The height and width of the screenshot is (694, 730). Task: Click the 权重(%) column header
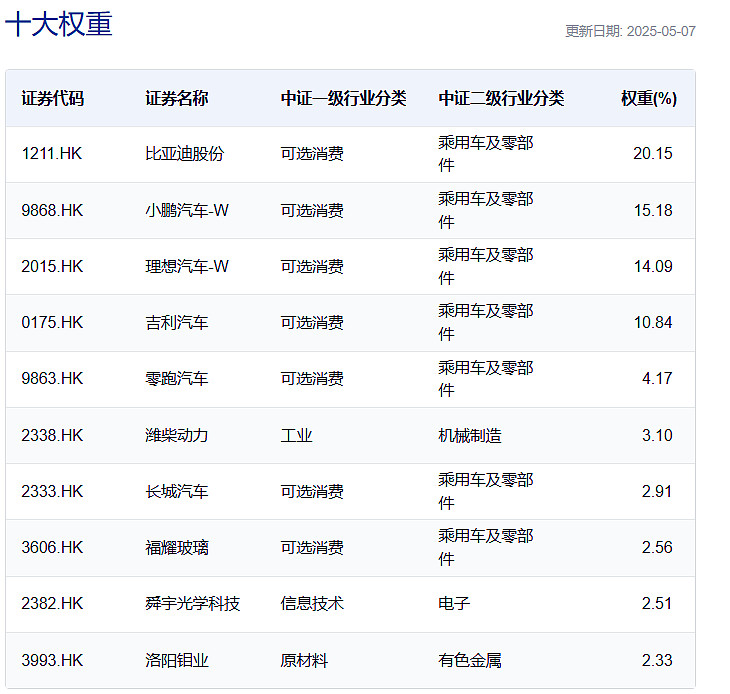point(649,98)
